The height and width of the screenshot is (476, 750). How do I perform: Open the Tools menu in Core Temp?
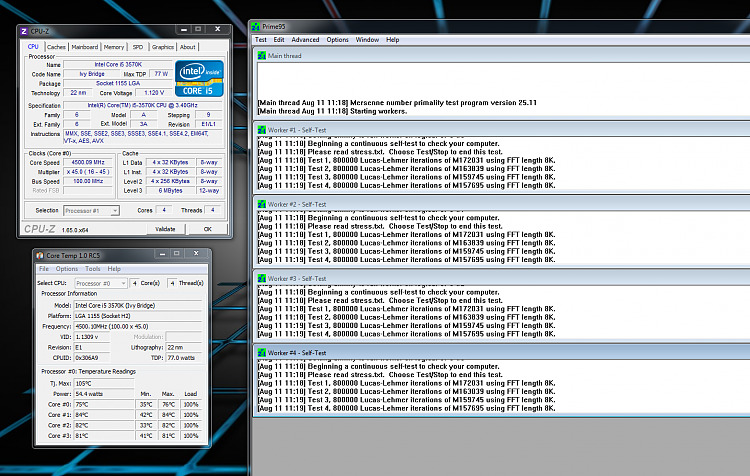[93, 269]
